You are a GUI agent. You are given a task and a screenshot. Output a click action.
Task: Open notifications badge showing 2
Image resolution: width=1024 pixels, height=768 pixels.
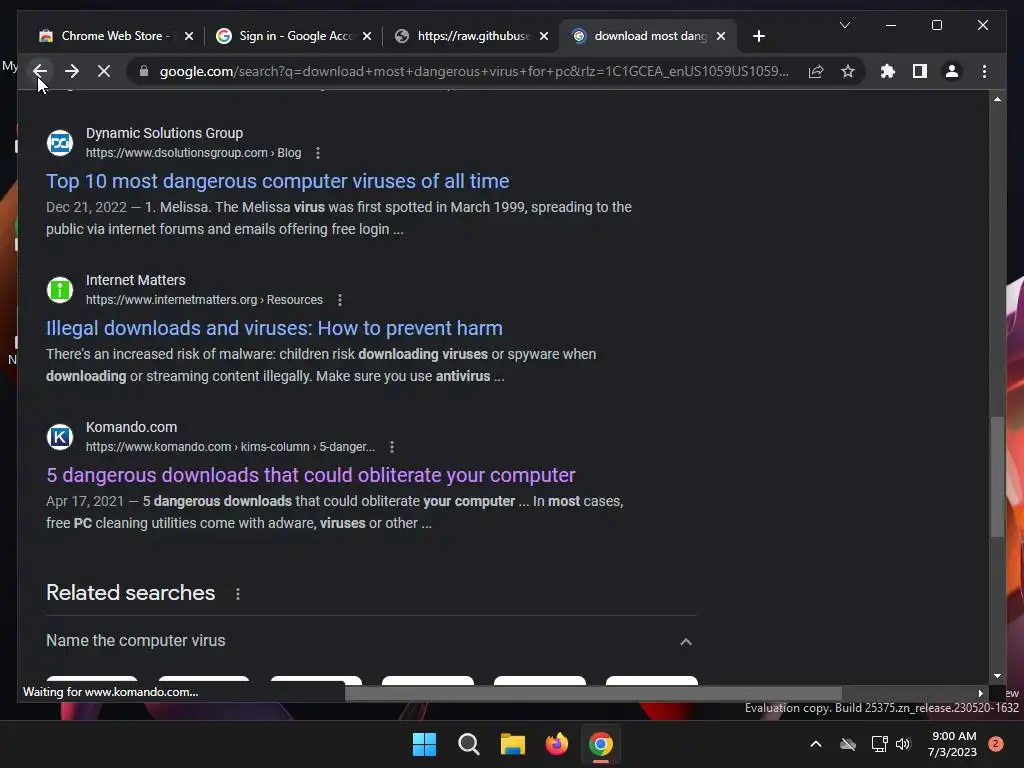(996, 744)
